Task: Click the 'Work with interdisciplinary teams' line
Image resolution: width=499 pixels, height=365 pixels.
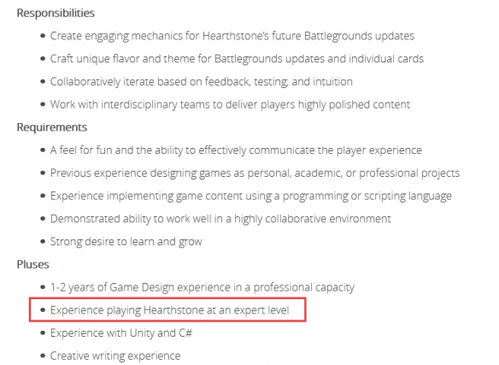Action: coord(230,105)
